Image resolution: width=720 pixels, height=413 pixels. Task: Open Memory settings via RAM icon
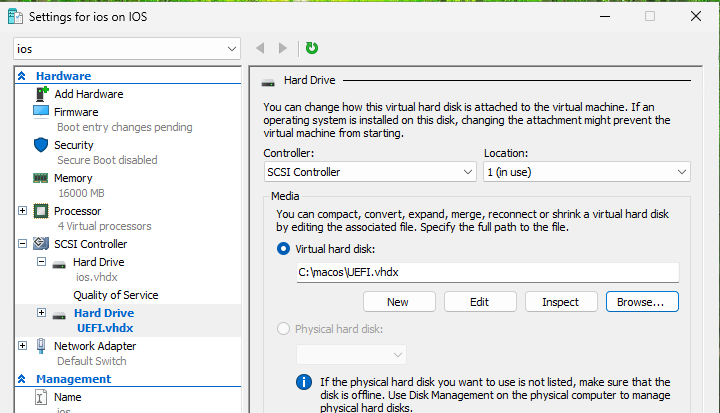(x=41, y=178)
